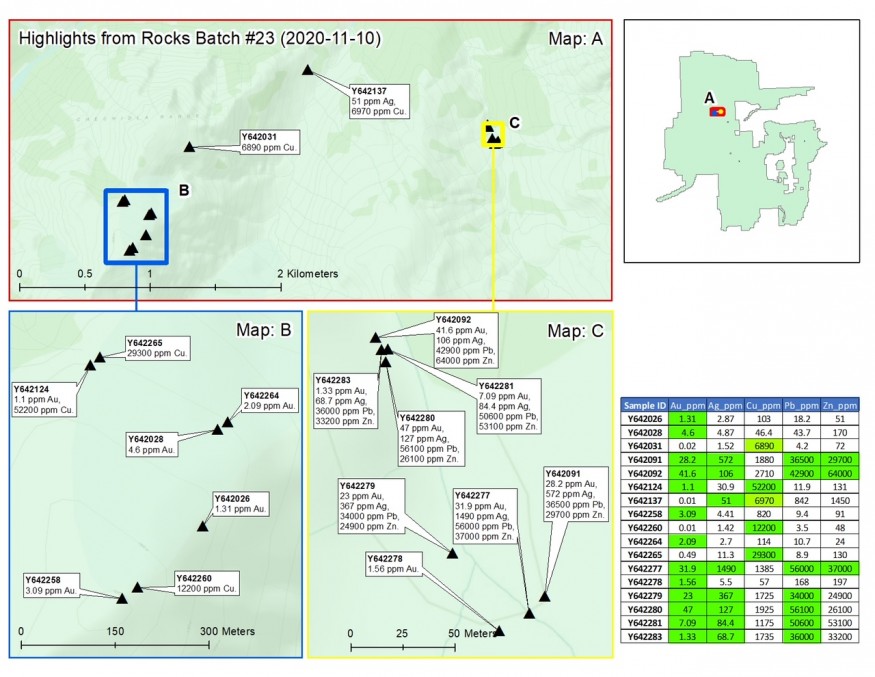Click the Pb cell 56100 in row Y642280

tap(801, 609)
